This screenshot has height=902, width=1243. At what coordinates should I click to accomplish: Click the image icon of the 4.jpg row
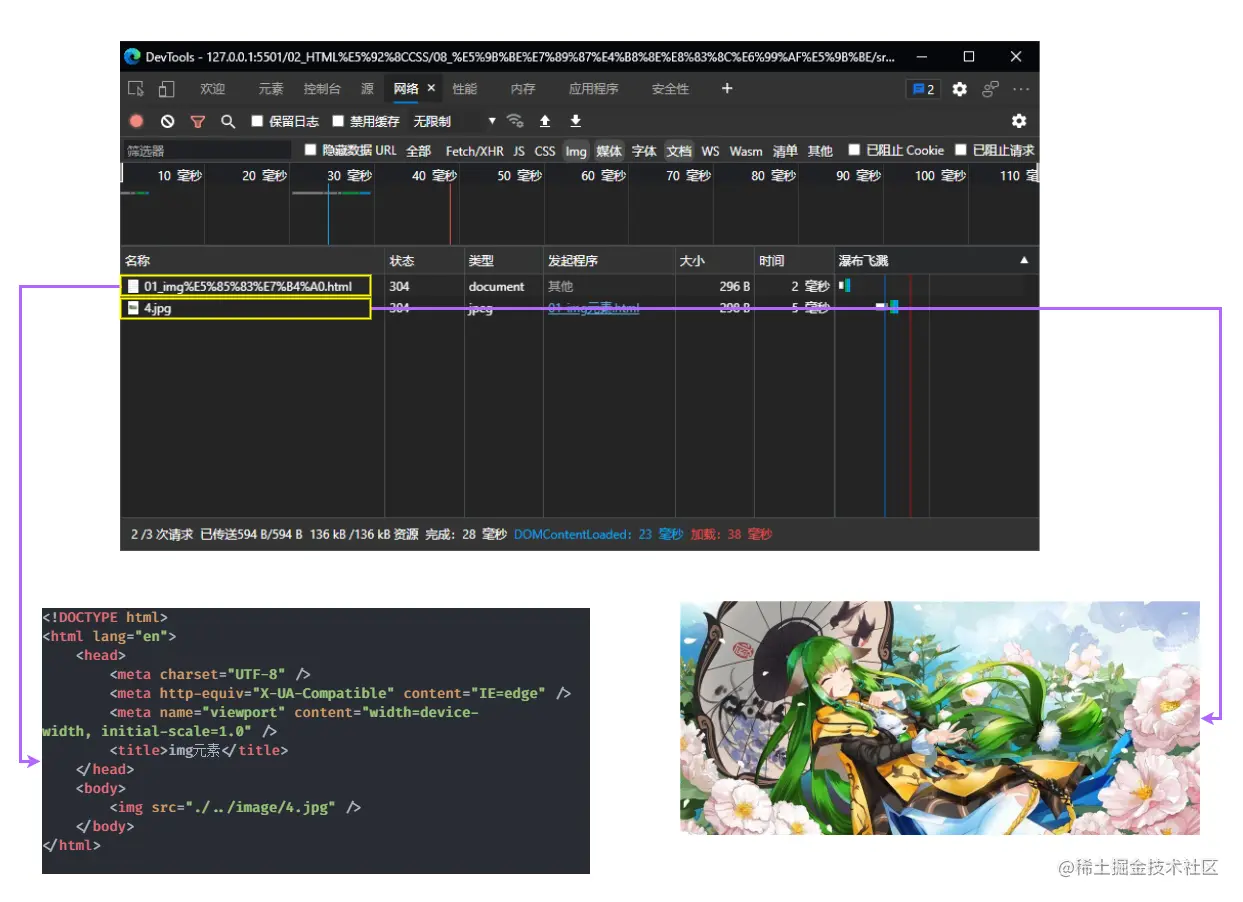tap(134, 309)
